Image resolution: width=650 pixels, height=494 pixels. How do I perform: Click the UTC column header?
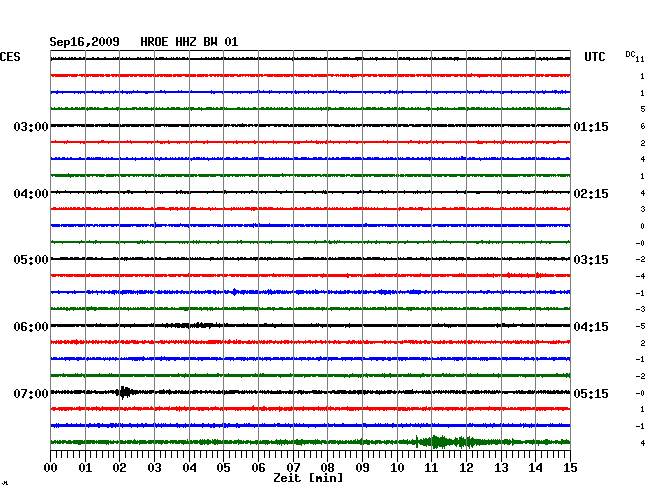coord(594,57)
